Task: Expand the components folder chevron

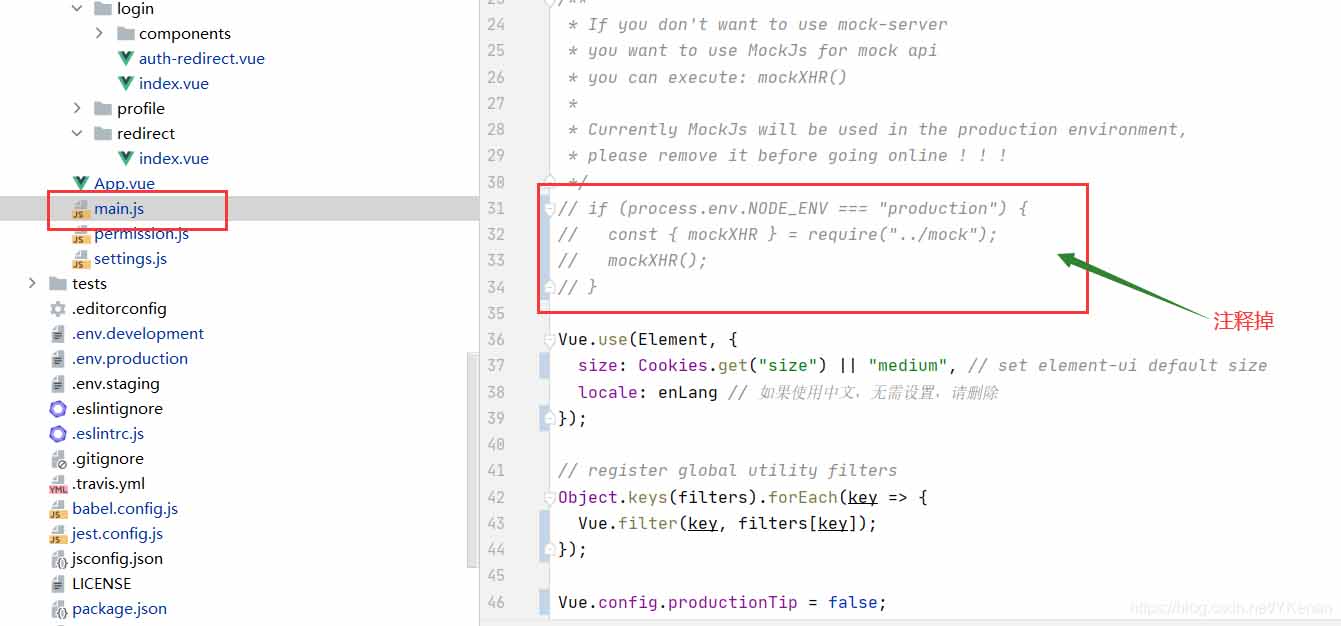Action: point(100,33)
